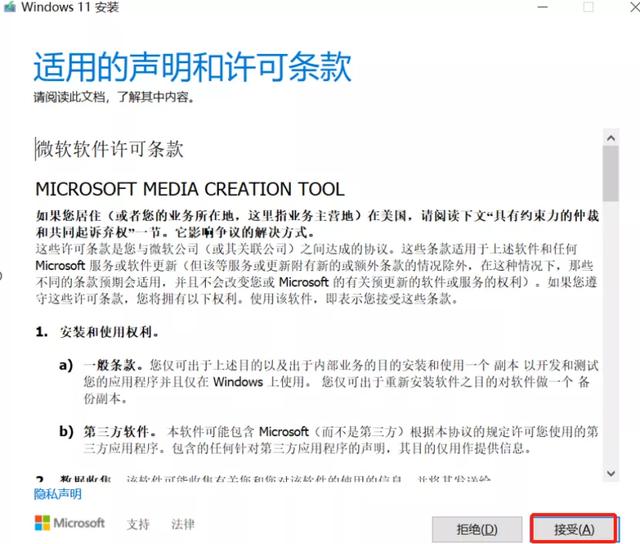
Task: Open the 隐私声明 privacy statement link
Action: tap(58, 494)
